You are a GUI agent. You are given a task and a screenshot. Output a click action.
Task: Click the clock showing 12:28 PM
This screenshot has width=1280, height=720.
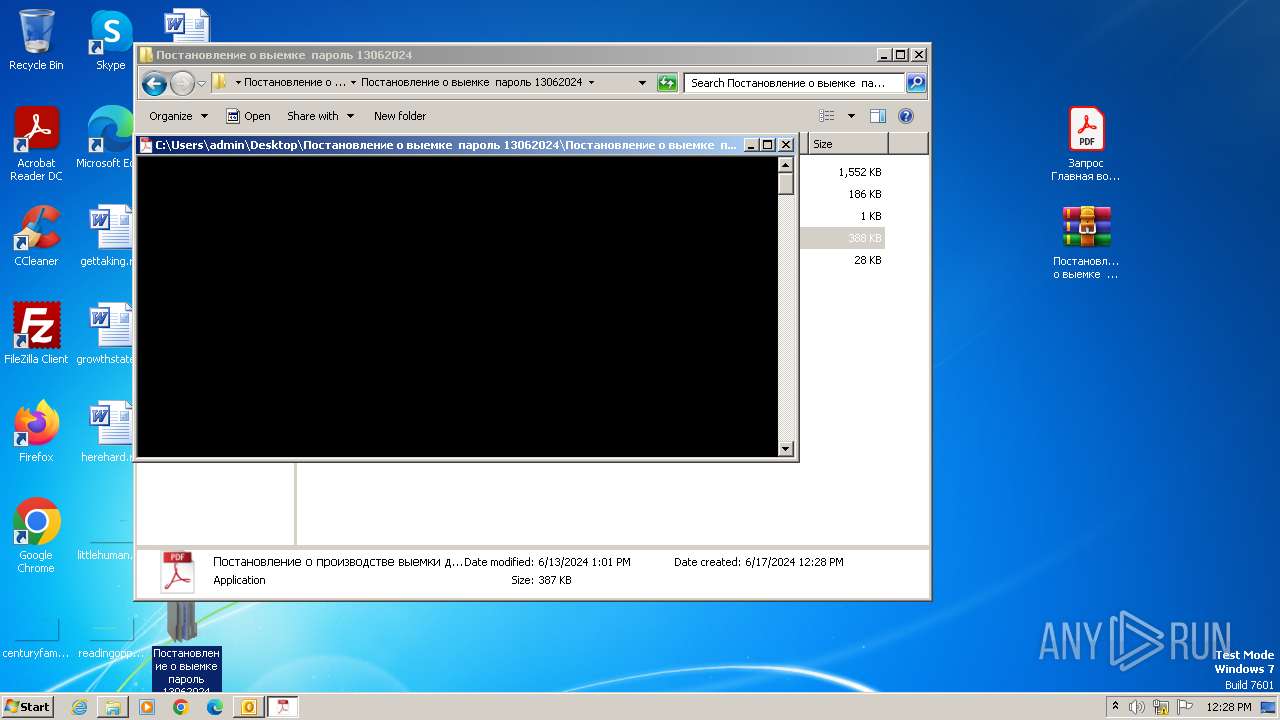1228,707
